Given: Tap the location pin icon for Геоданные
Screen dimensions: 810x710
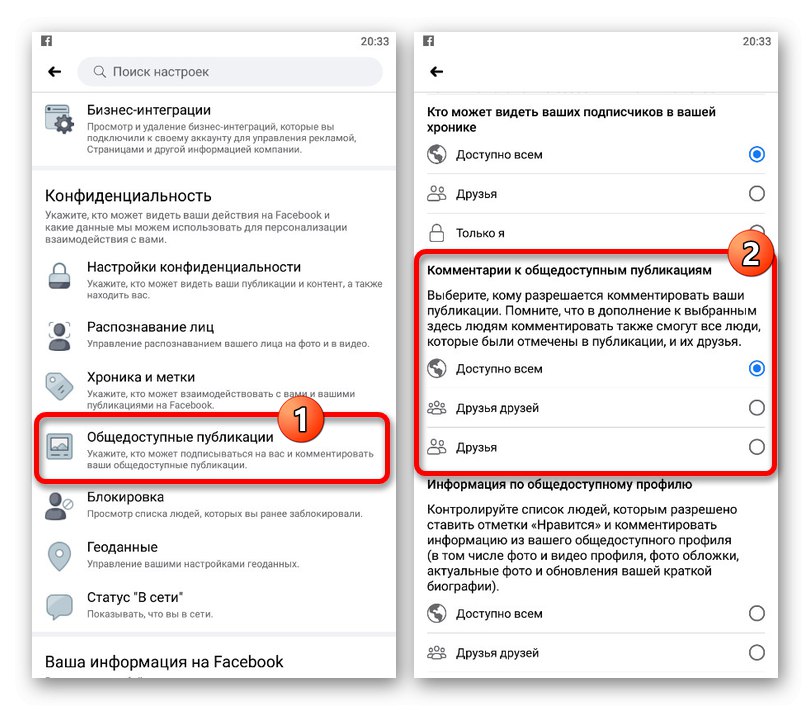Looking at the screenshot, I should click(59, 556).
